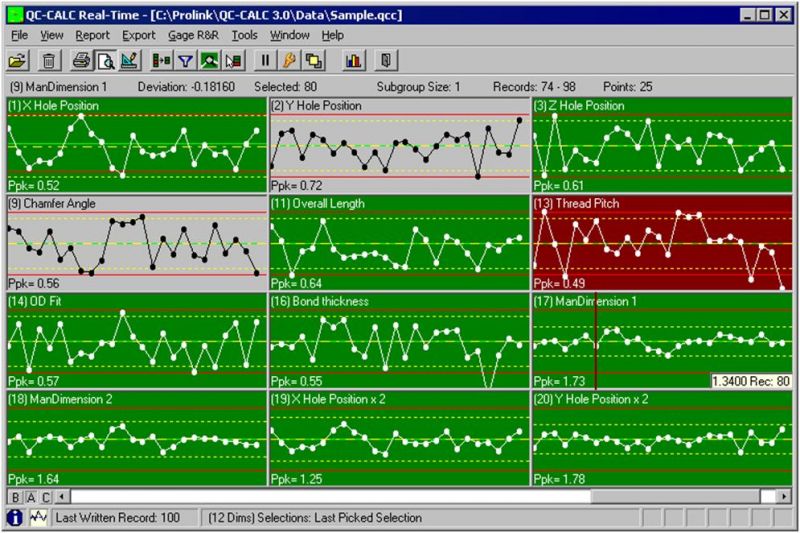Open the Report menu

point(92,35)
